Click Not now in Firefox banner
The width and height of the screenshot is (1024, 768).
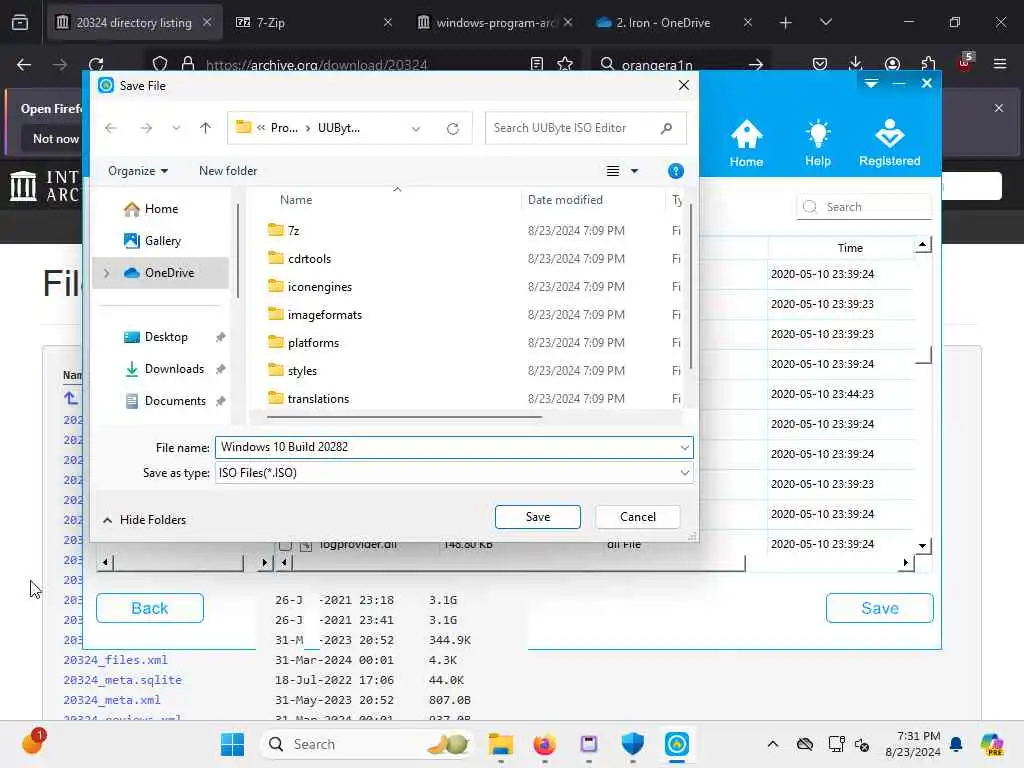click(x=56, y=138)
